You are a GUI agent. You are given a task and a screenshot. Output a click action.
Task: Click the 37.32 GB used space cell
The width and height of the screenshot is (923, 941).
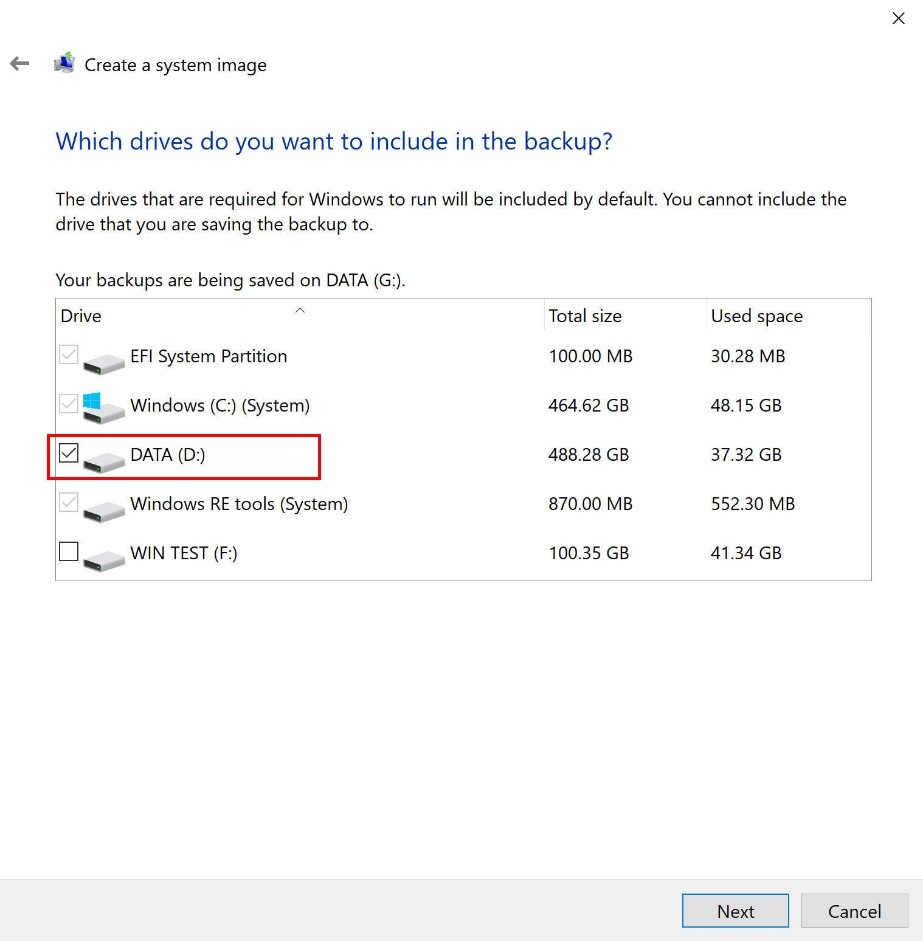point(746,454)
